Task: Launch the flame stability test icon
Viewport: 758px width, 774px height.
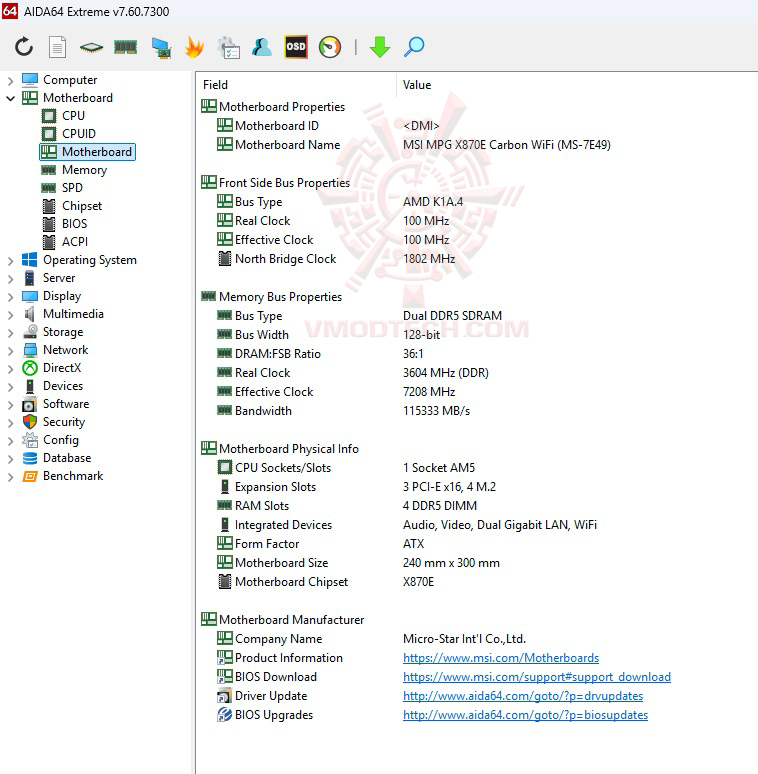Action: 194,47
